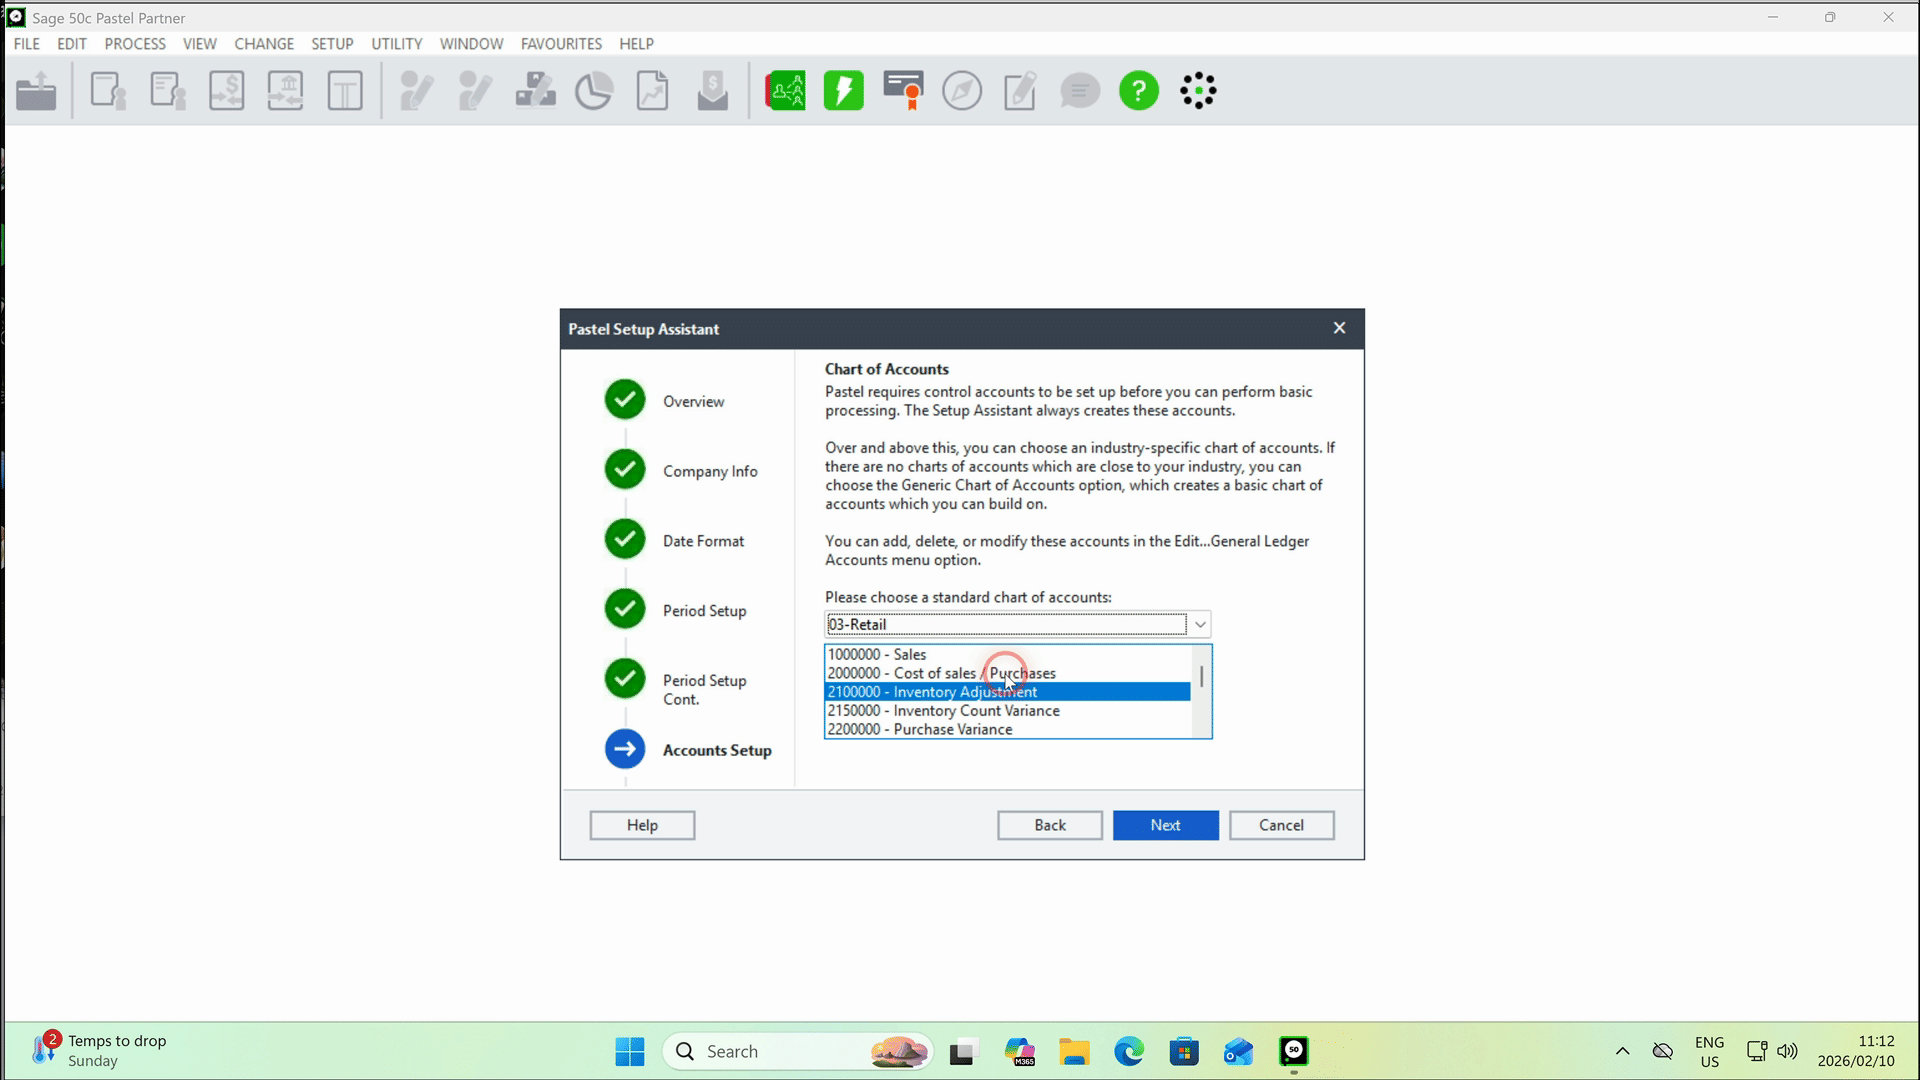Open the PROCESS menu
Image resolution: width=1920 pixels, height=1080 pixels.
click(x=135, y=44)
